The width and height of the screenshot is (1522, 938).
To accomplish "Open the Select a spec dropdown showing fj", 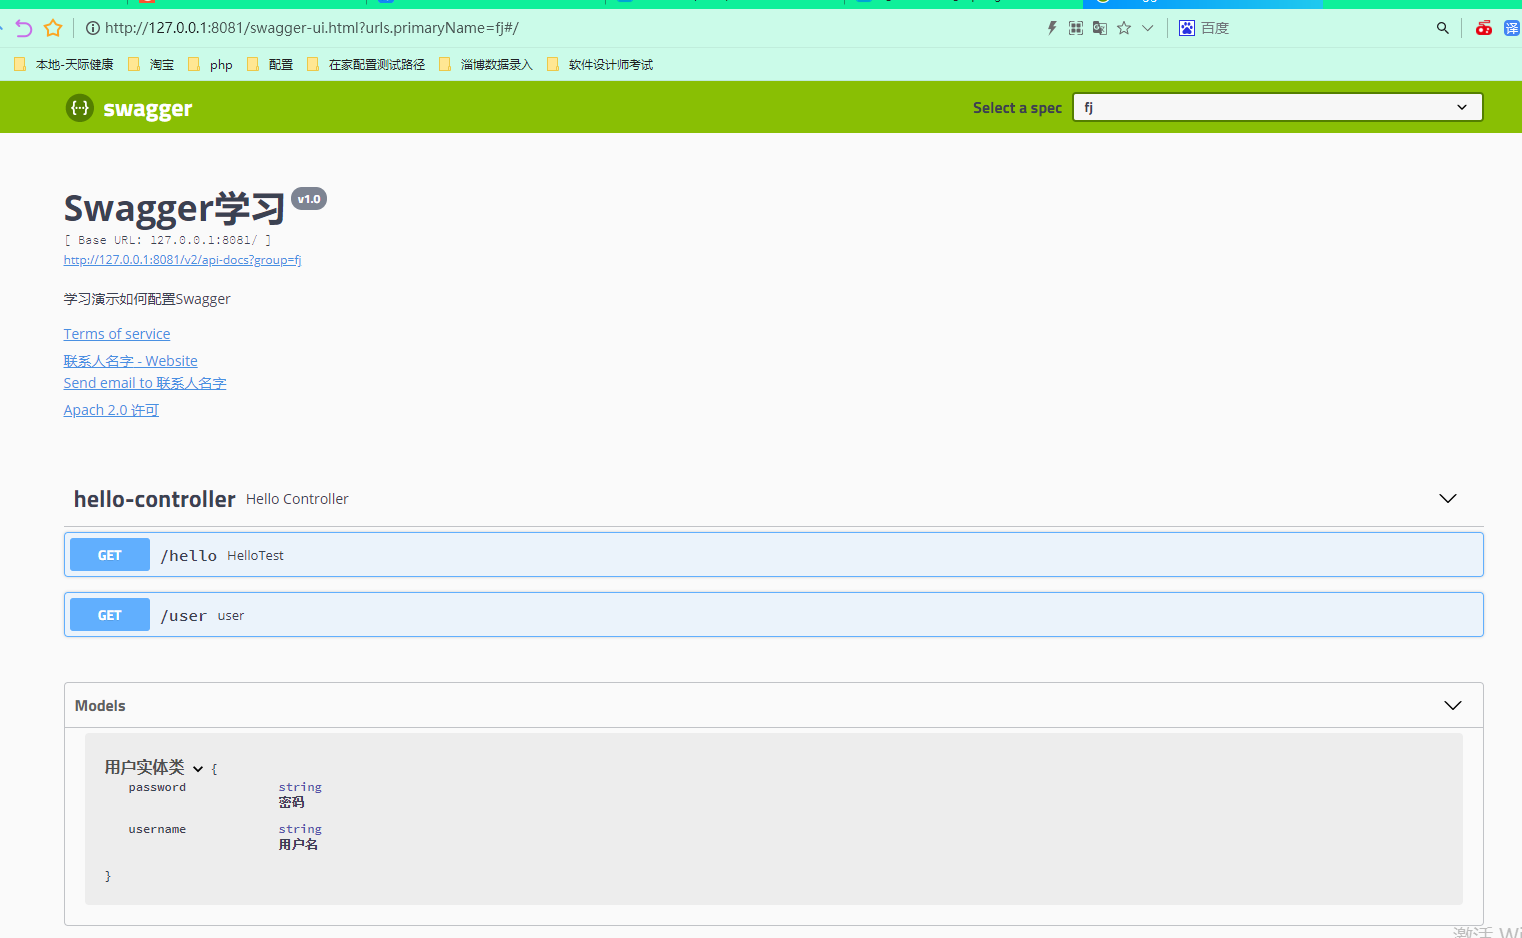I will pyautogui.click(x=1278, y=107).
